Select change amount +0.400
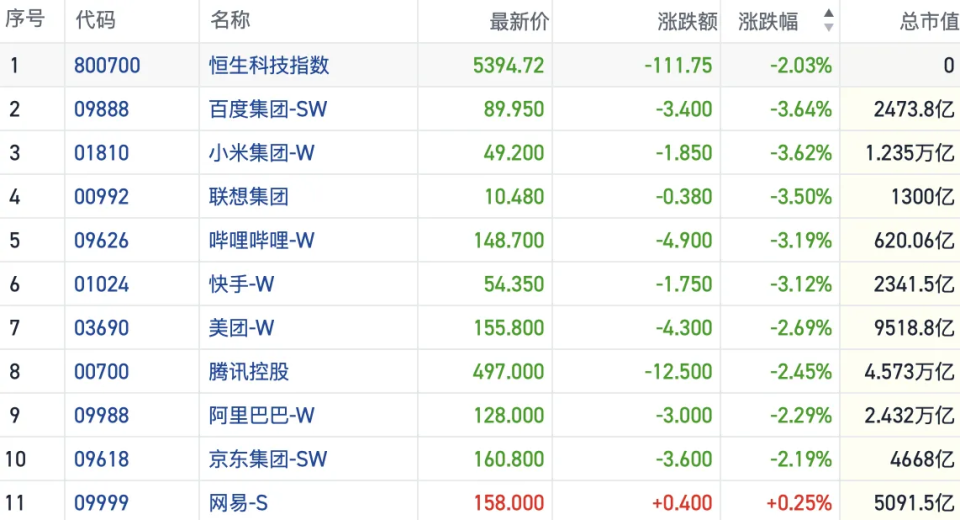 click(683, 503)
